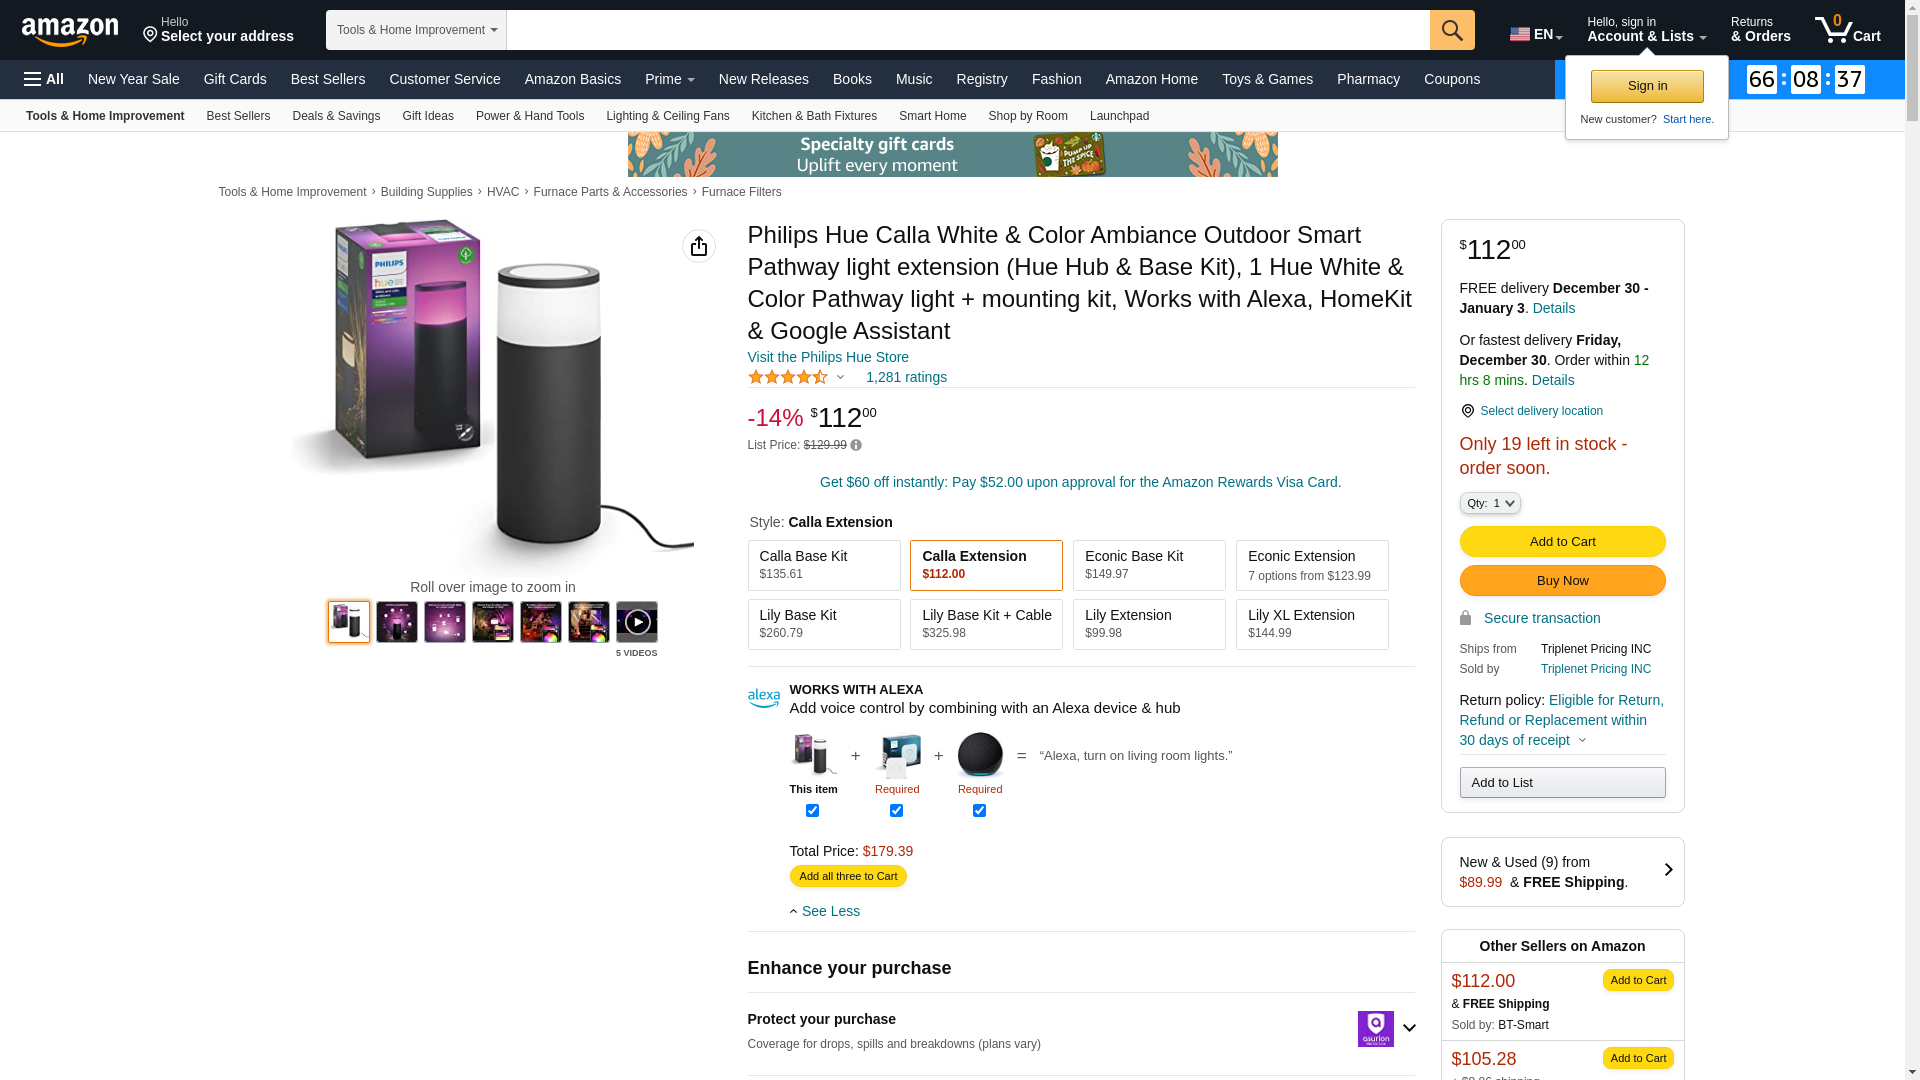Screen dimensions: 1920x1080
Task: Open the shopping cart icon
Action: (1847, 30)
